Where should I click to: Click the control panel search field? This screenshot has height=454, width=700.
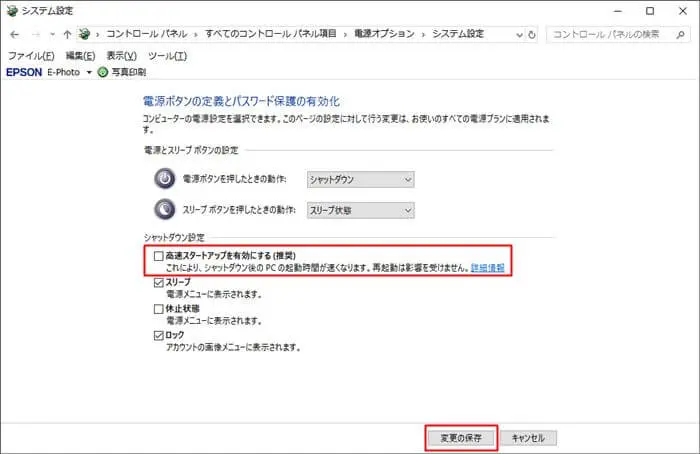click(x=607, y=34)
